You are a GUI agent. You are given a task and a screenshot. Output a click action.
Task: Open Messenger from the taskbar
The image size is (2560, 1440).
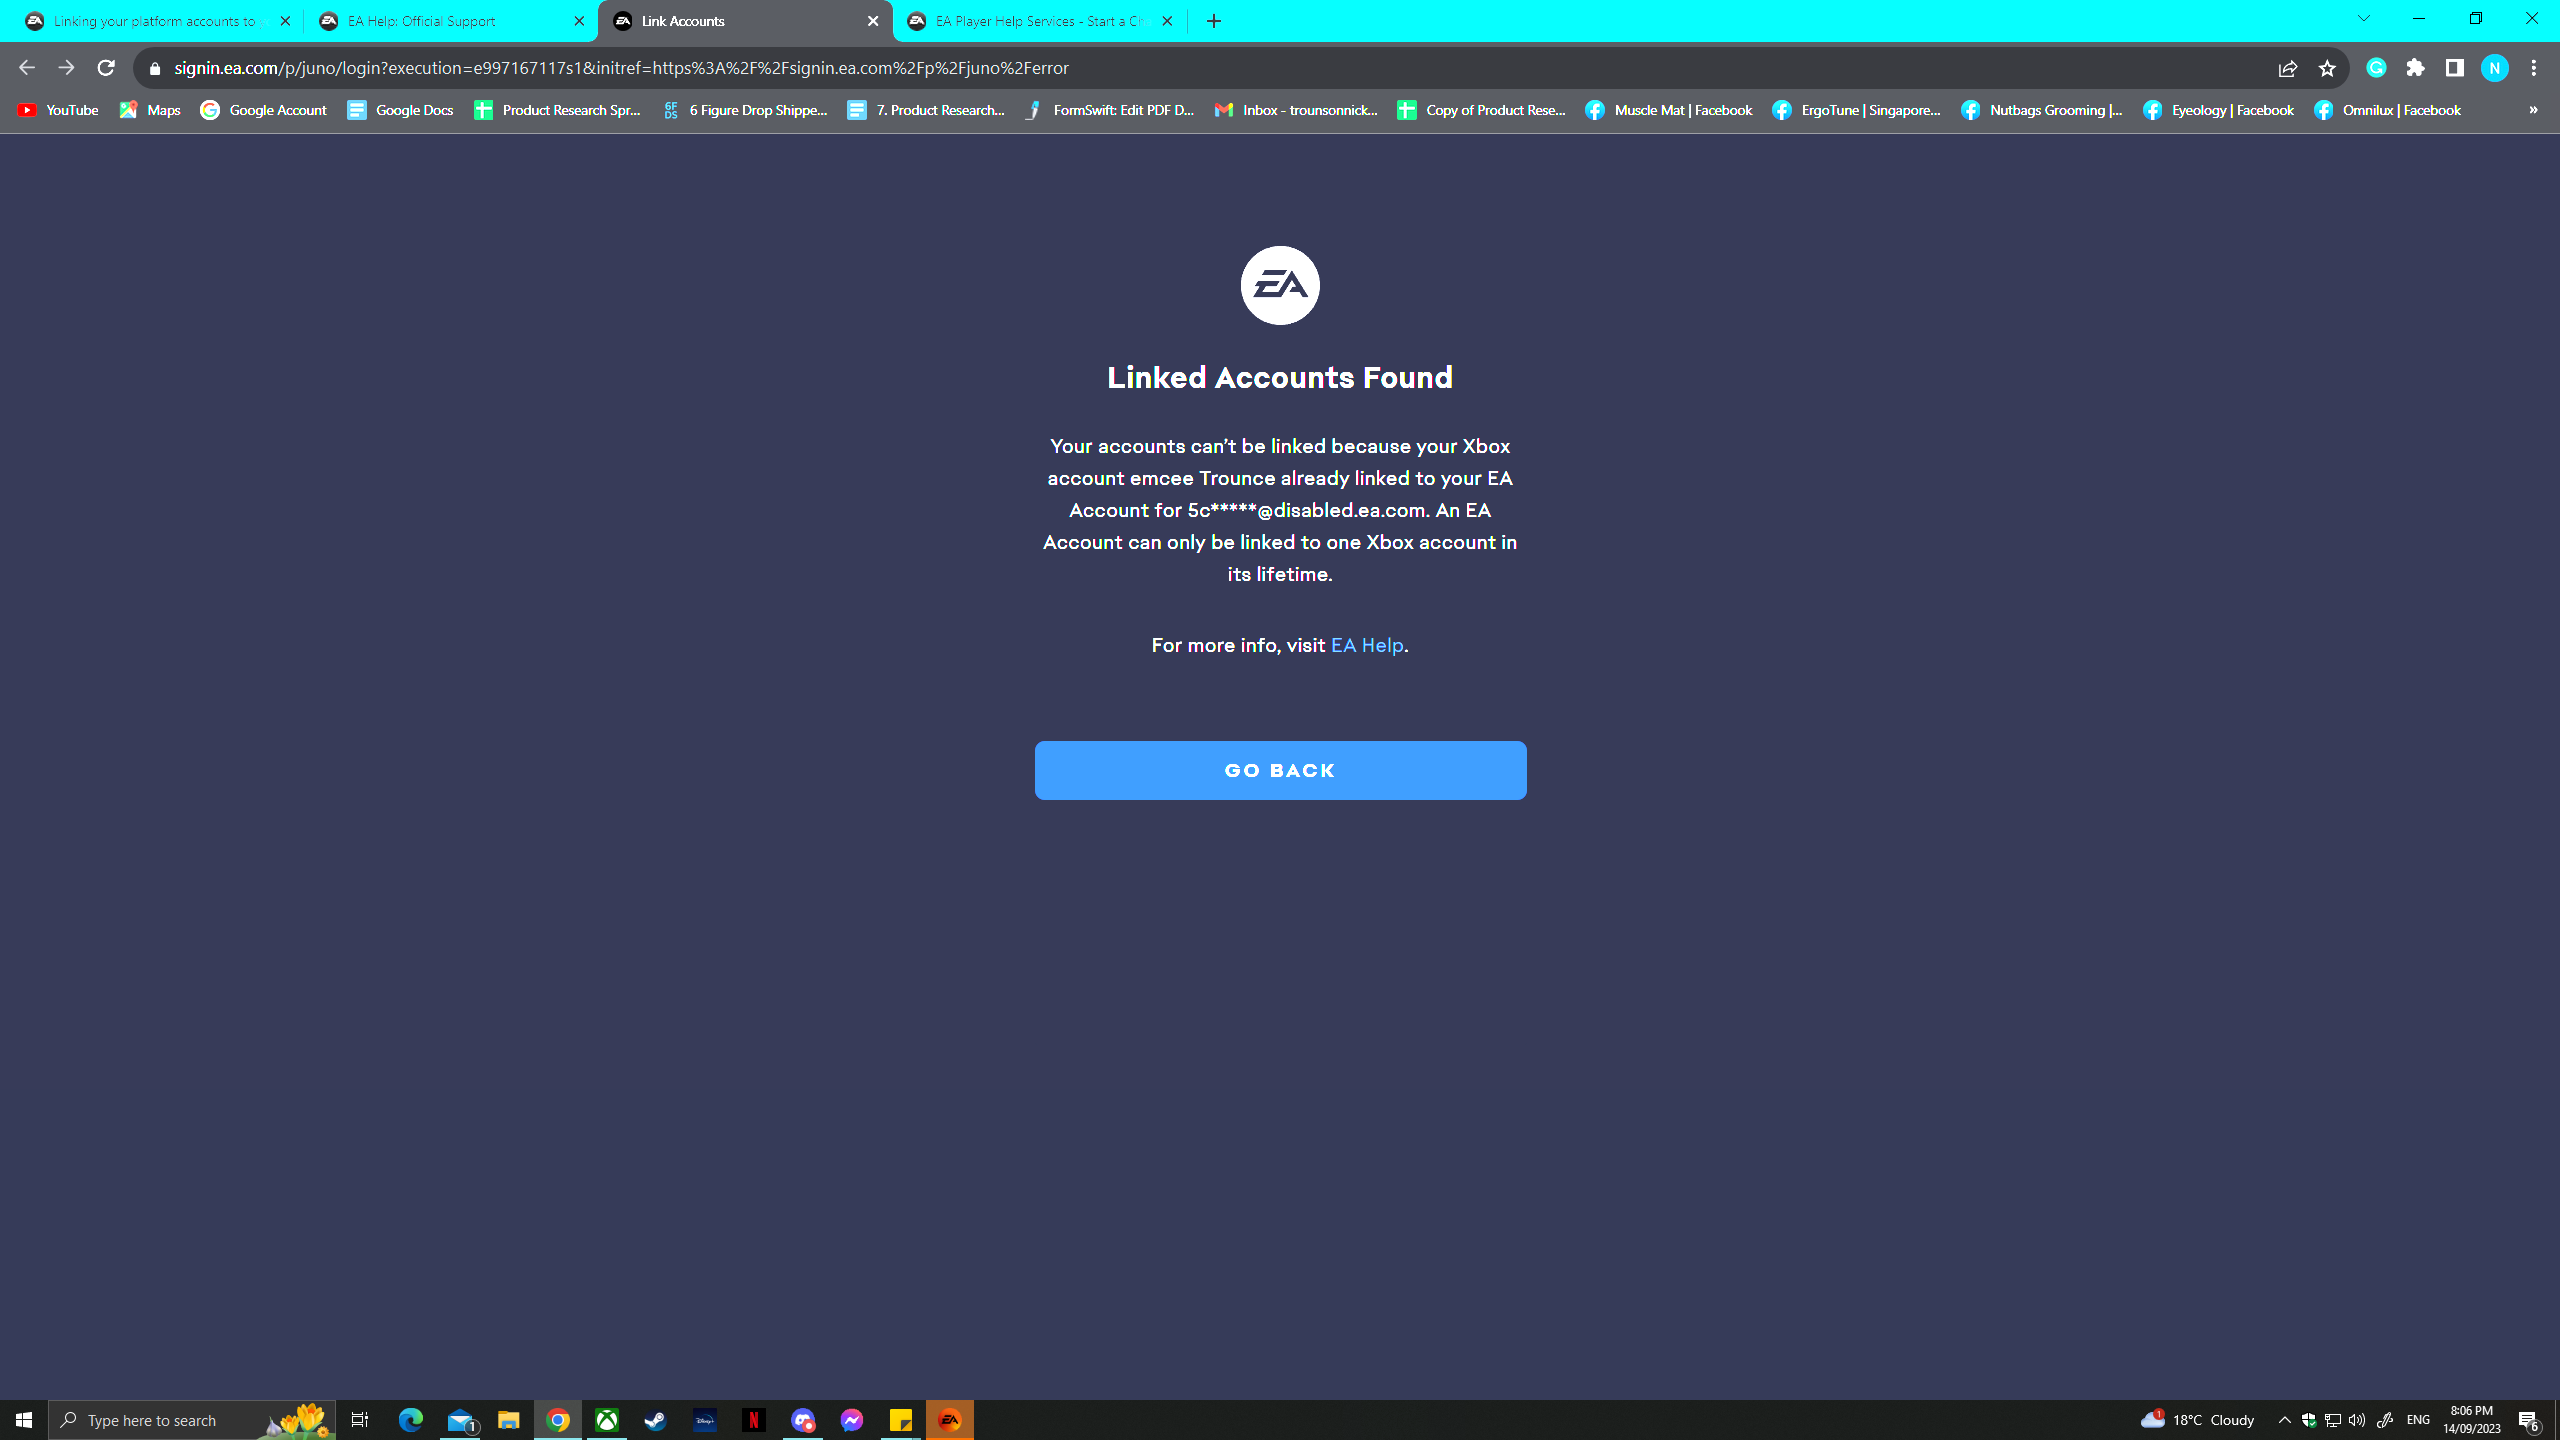pos(852,1420)
